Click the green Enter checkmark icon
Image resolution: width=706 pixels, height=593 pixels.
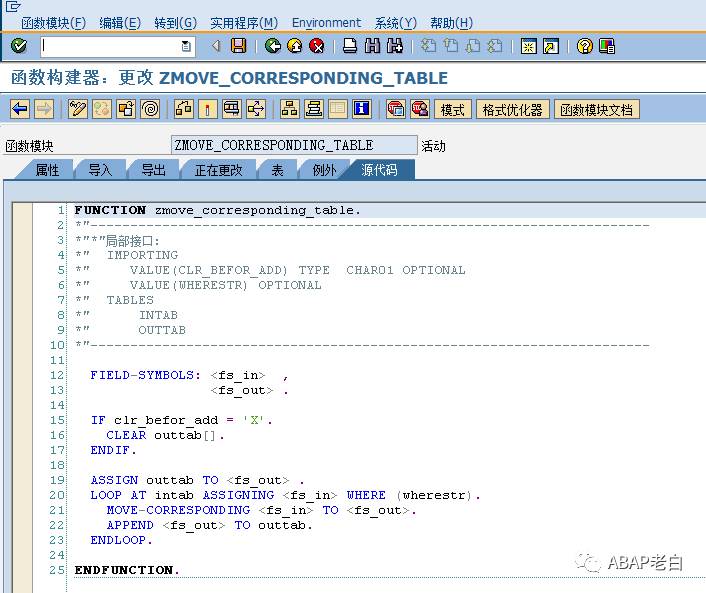18,45
